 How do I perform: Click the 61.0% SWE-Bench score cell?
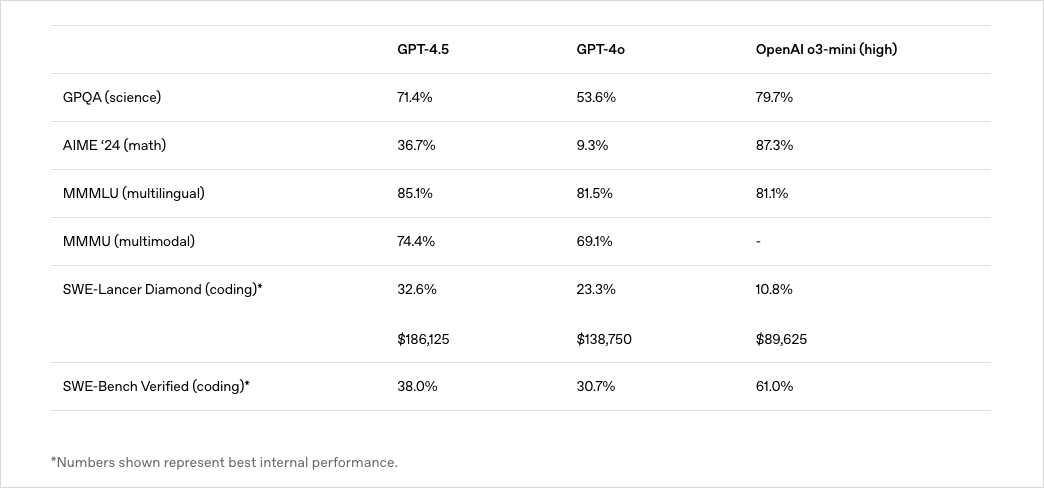(x=774, y=386)
